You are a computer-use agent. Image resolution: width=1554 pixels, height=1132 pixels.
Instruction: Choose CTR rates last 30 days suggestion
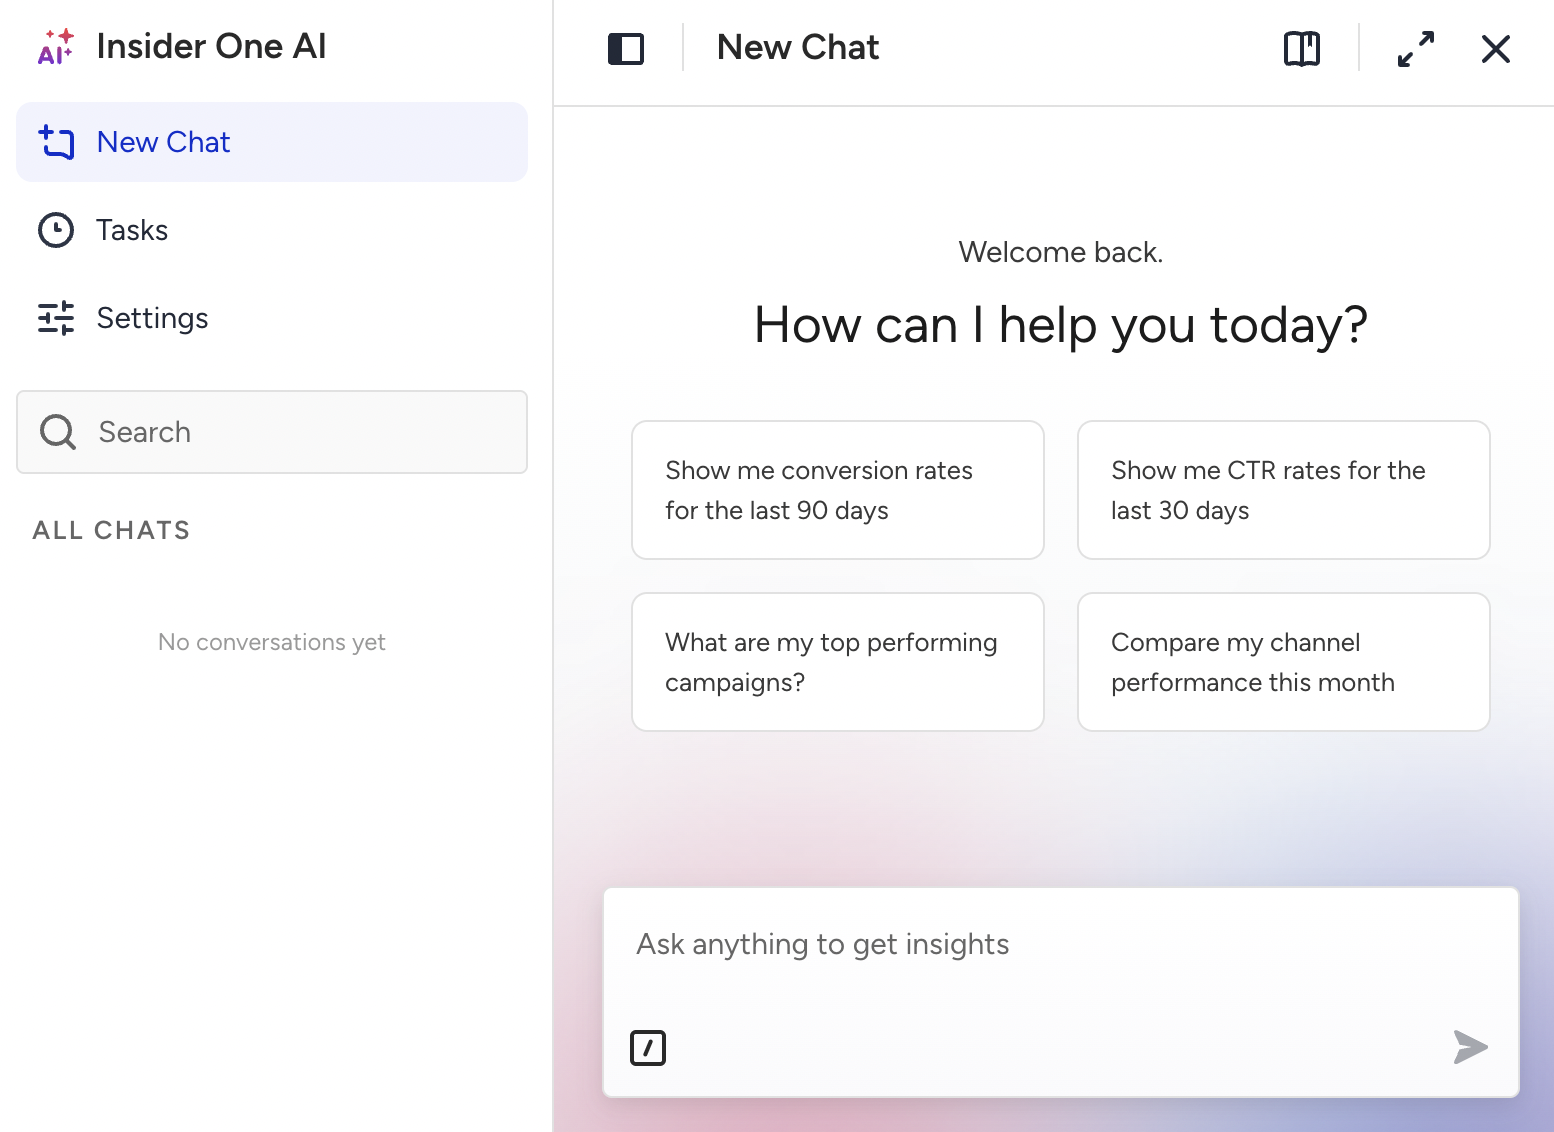[x=1284, y=490]
